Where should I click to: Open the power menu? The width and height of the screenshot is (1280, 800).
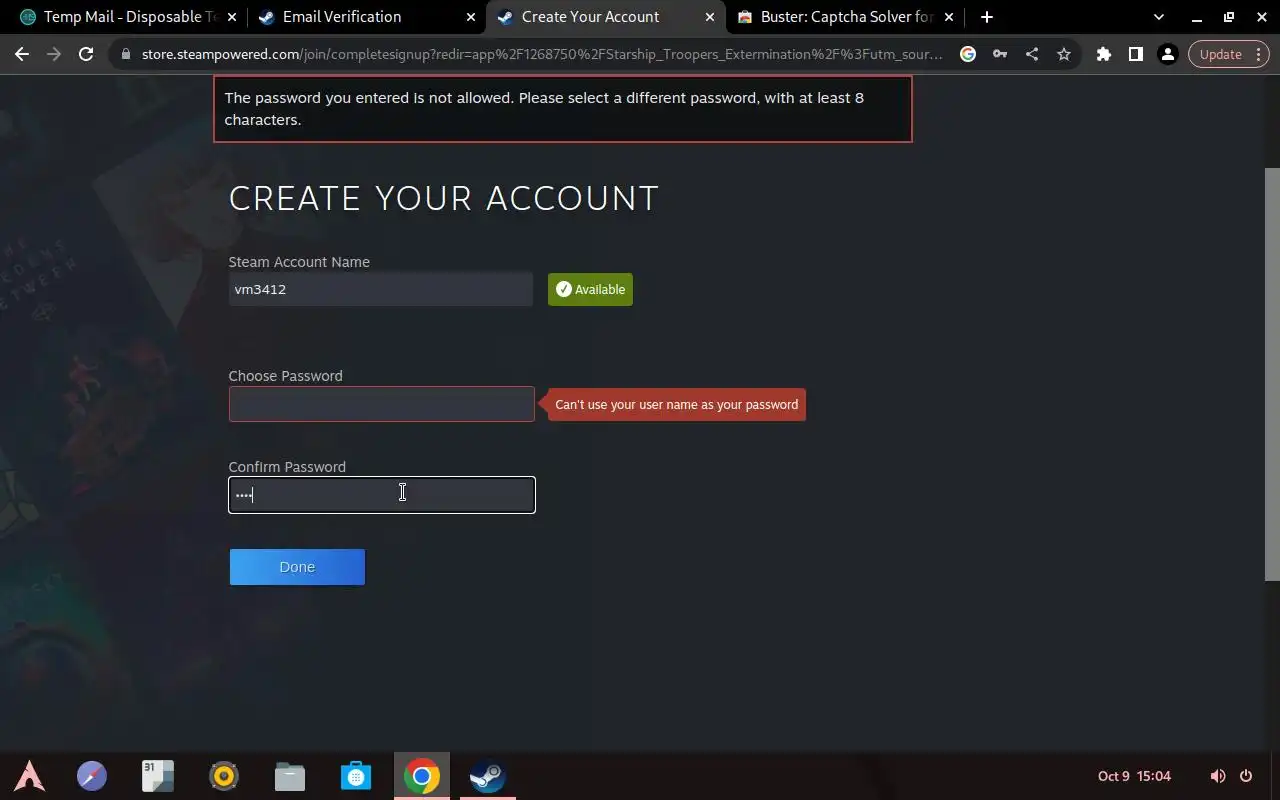pos(1246,776)
